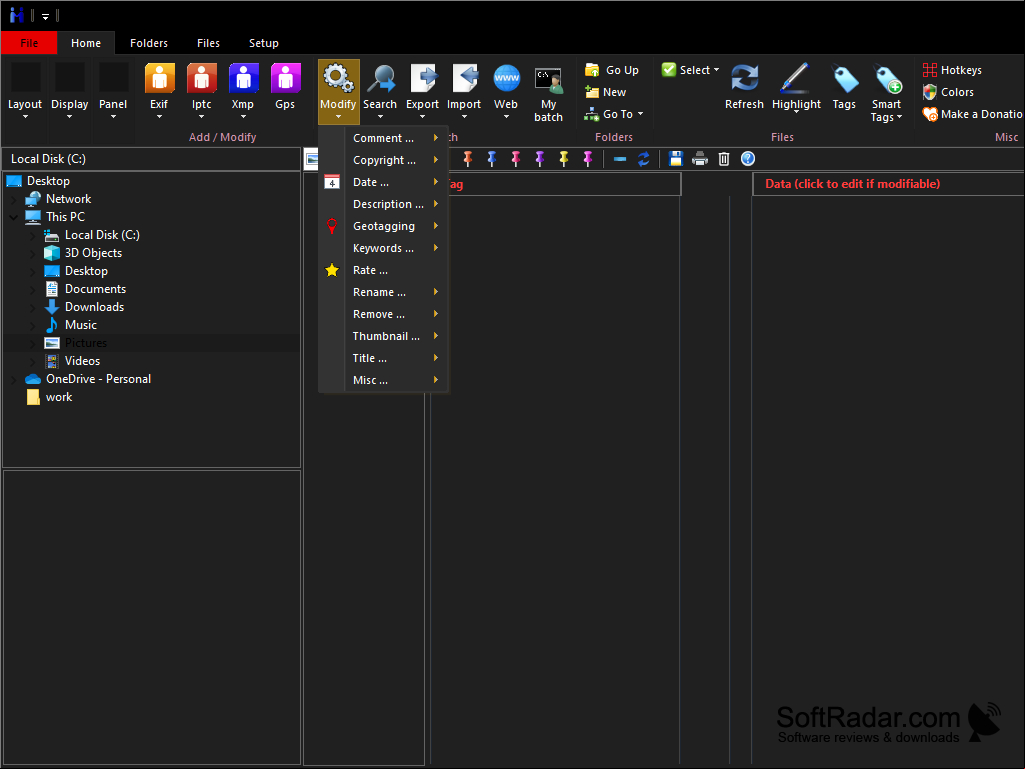
Task: Open the Keywords submenu
Action: coord(384,248)
